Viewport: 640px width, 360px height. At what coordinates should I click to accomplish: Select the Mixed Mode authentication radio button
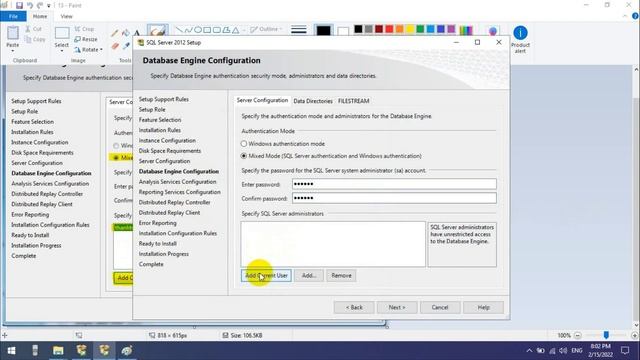pyautogui.click(x=244, y=156)
